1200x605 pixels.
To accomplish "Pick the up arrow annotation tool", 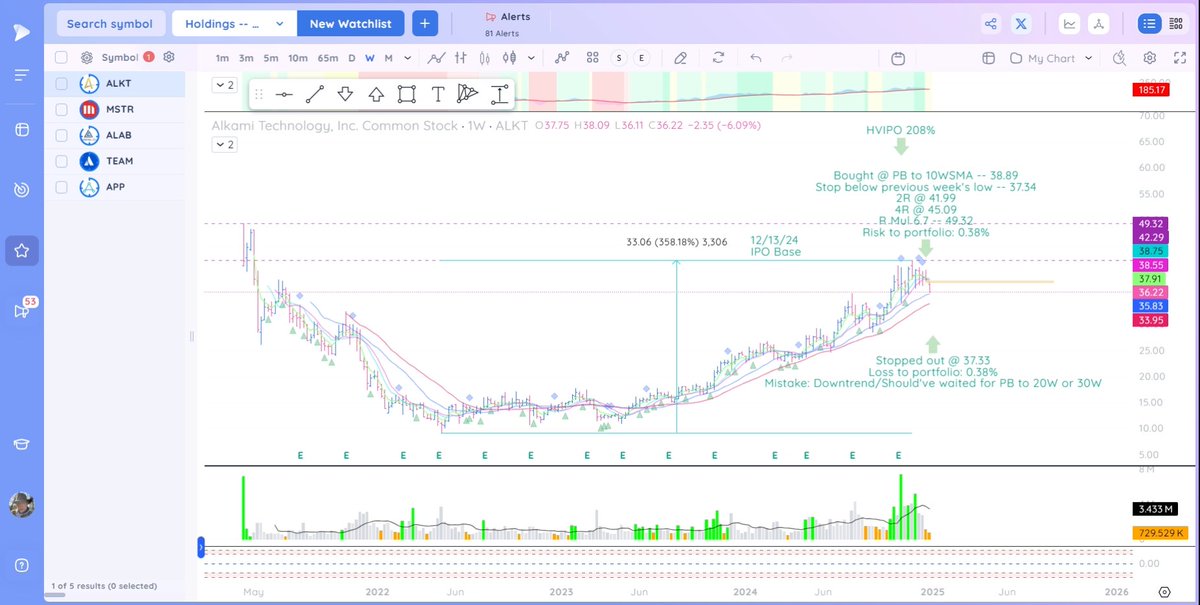I will (376, 94).
